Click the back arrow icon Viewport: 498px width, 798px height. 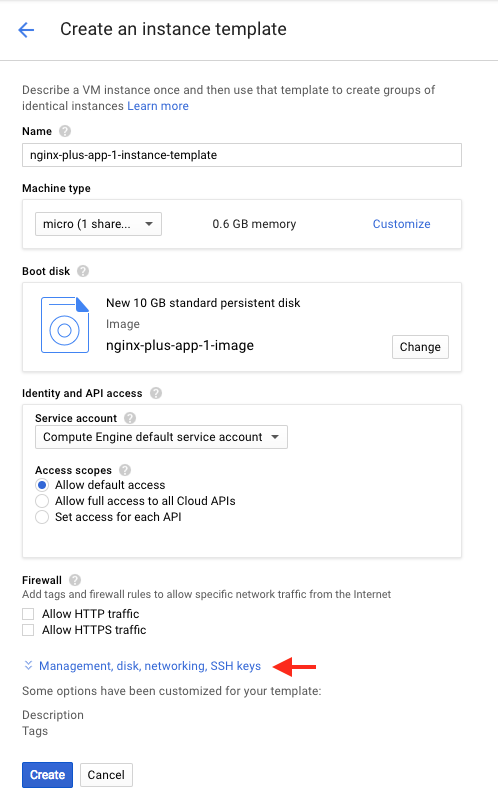click(x=26, y=30)
